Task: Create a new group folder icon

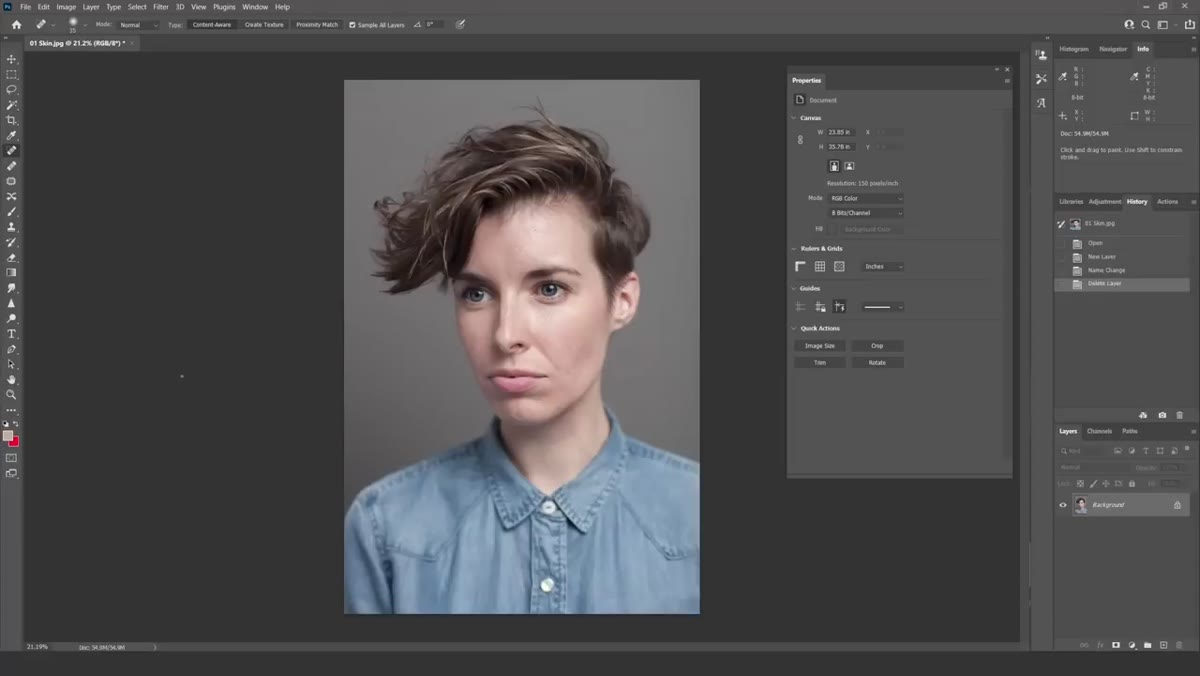Action: pos(1148,645)
